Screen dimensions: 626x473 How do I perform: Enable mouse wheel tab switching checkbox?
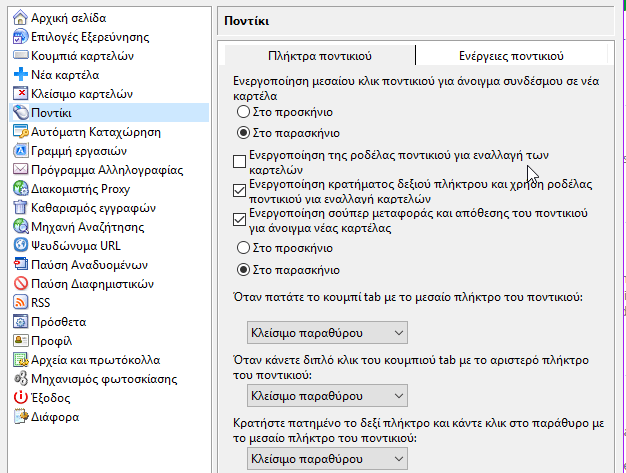239,161
